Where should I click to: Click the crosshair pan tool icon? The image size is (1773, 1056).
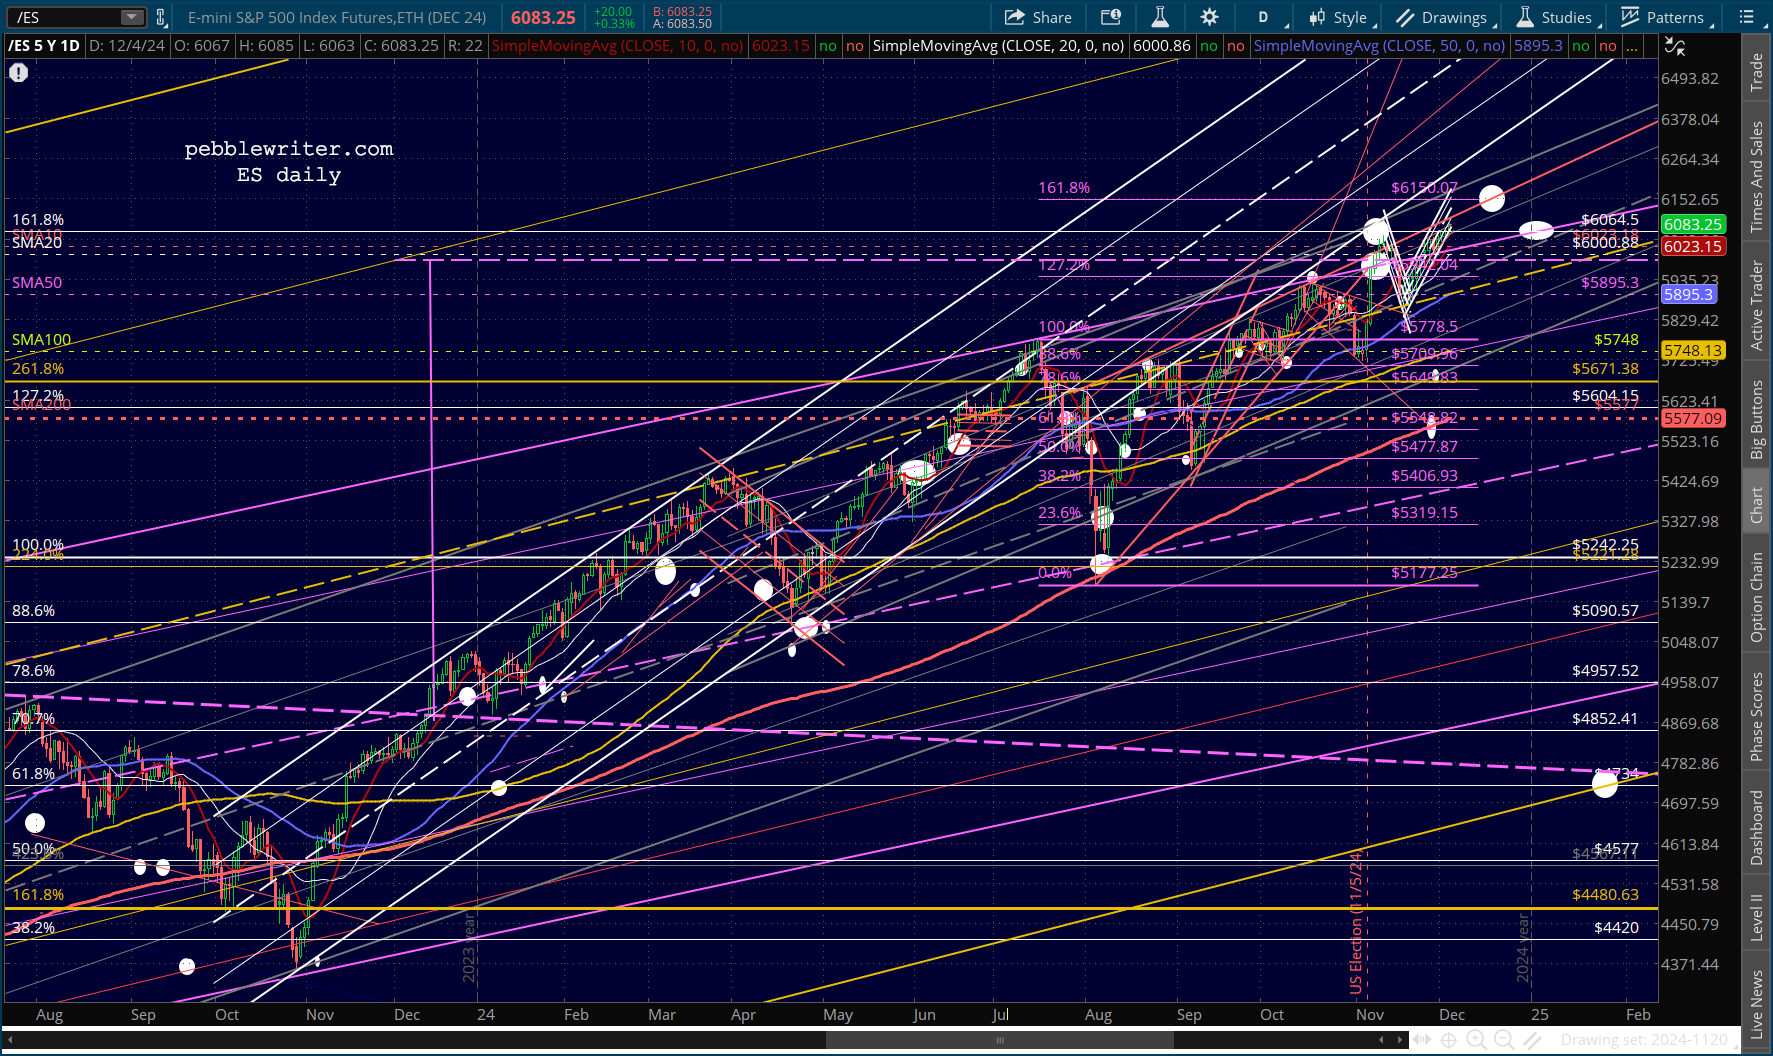1448,1040
